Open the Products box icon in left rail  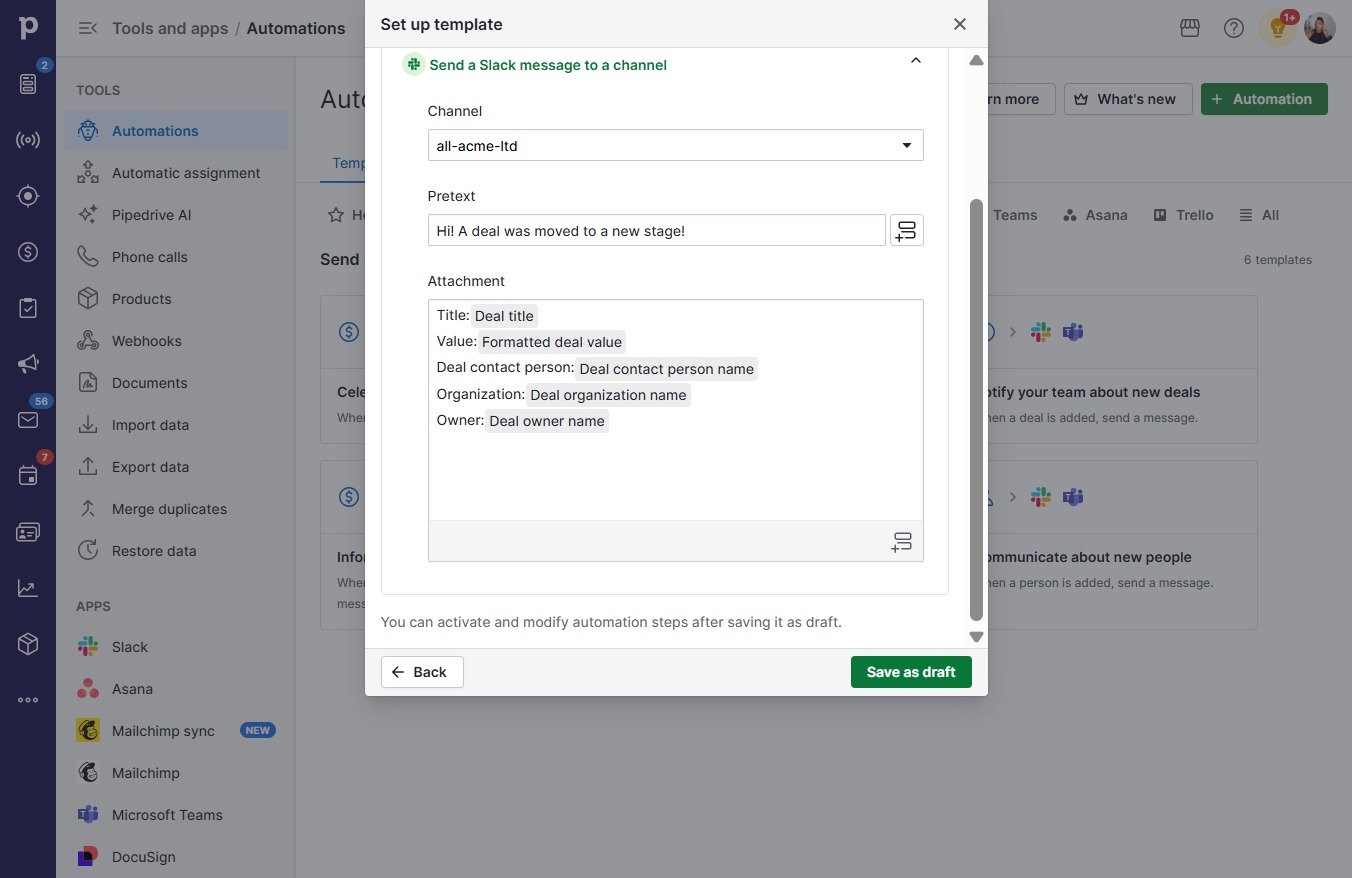click(28, 644)
